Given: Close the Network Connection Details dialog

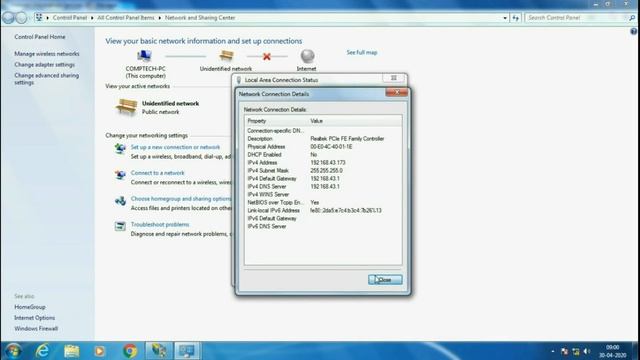Looking at the screenshot, I should [x=385, y=280].
